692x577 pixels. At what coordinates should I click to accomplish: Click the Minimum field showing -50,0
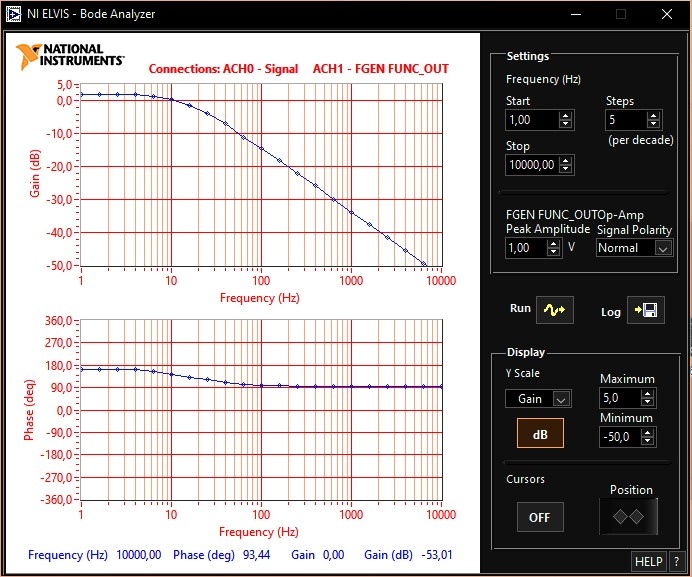(620, 437)
